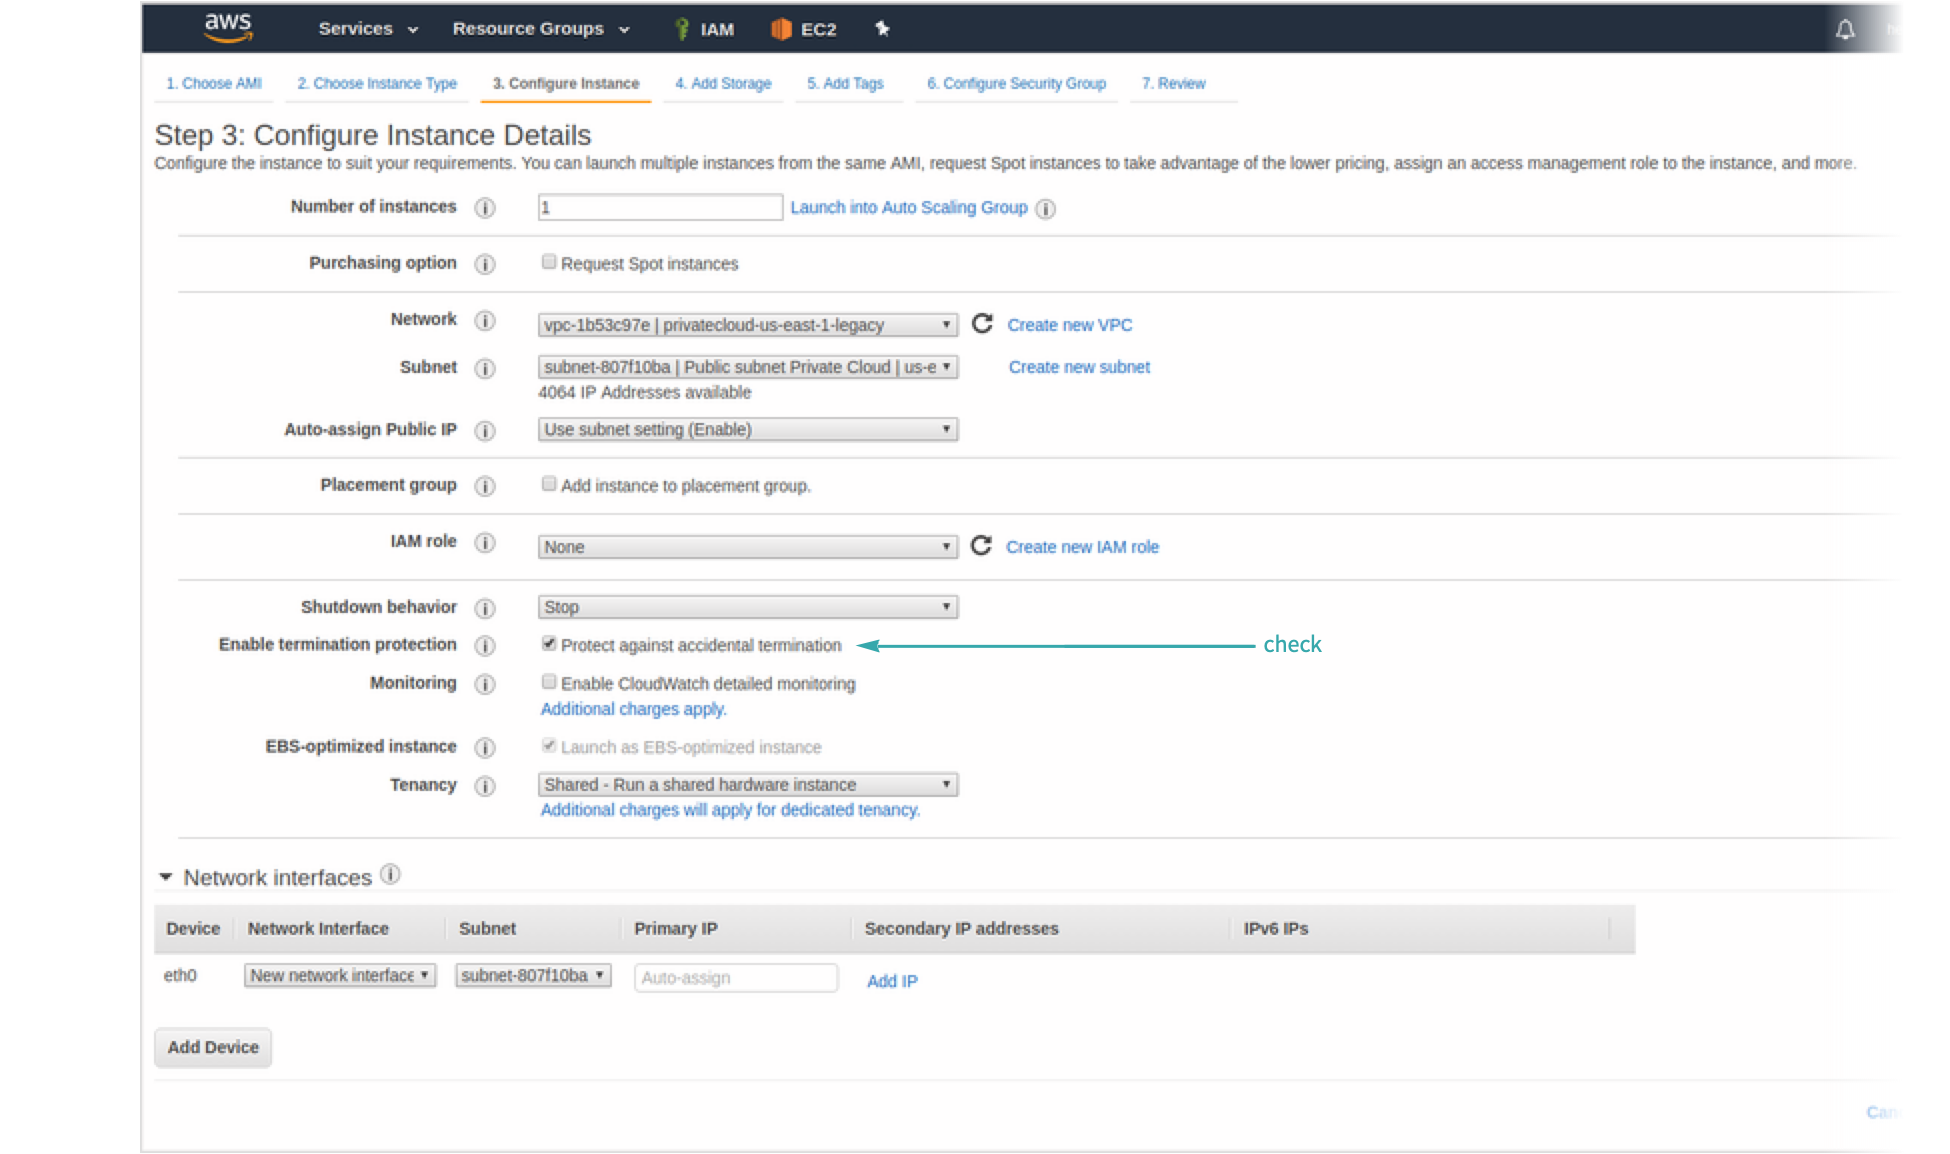The height and width of the screenshot is (1154, 1950).
Task: Refresh the IAM role list
Action: [x=981, y=545]
